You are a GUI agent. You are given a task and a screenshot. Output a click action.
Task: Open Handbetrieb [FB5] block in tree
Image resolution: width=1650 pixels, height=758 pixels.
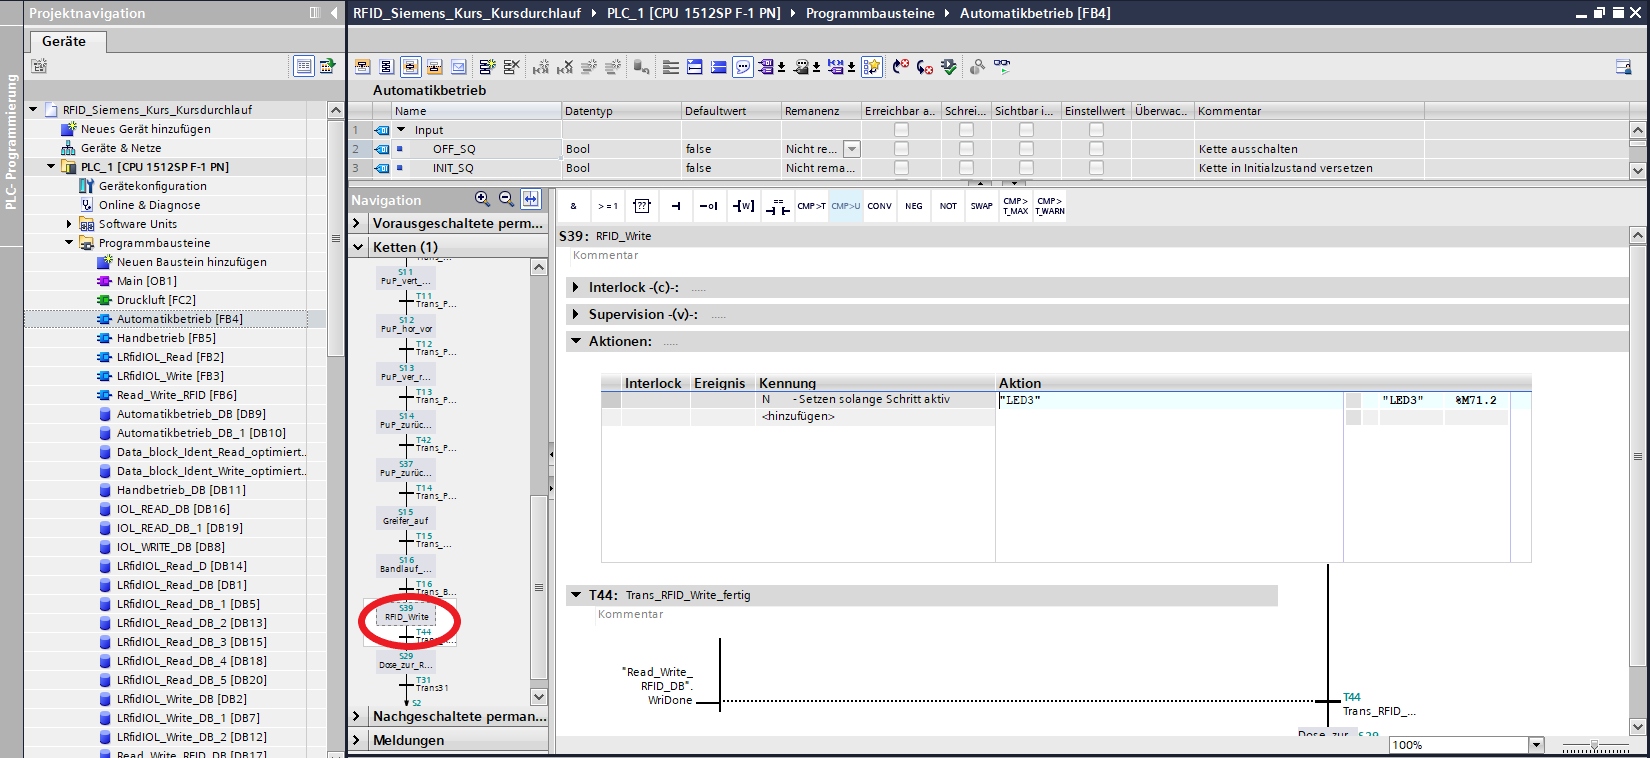point(165,338)
